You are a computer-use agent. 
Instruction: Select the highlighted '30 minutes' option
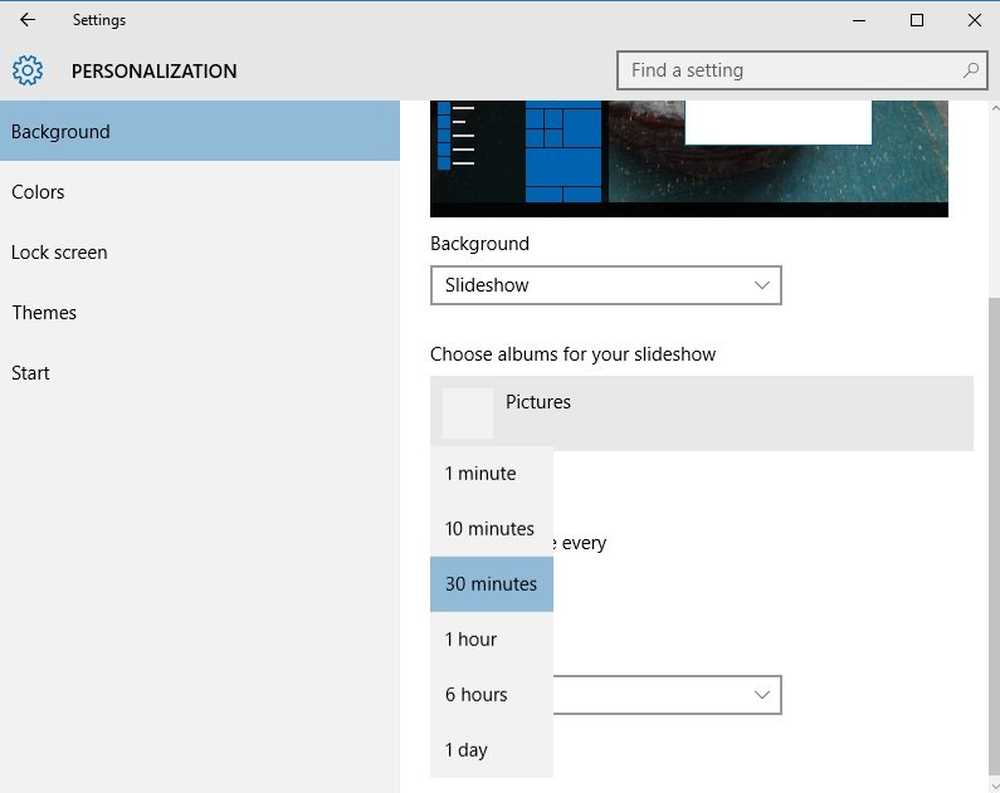491,584
